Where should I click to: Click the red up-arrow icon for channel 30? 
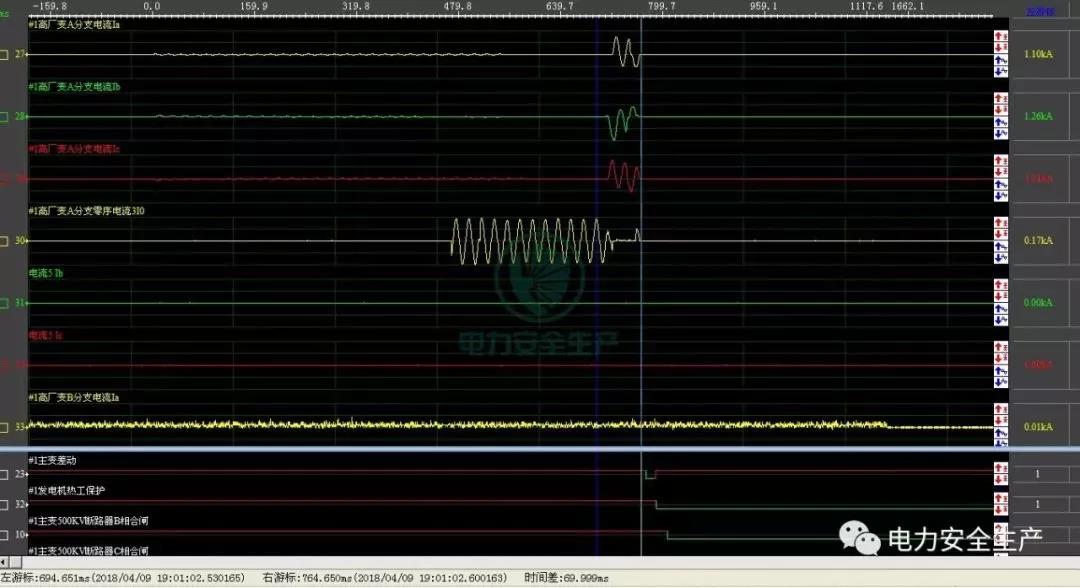tap(1000, 223)
